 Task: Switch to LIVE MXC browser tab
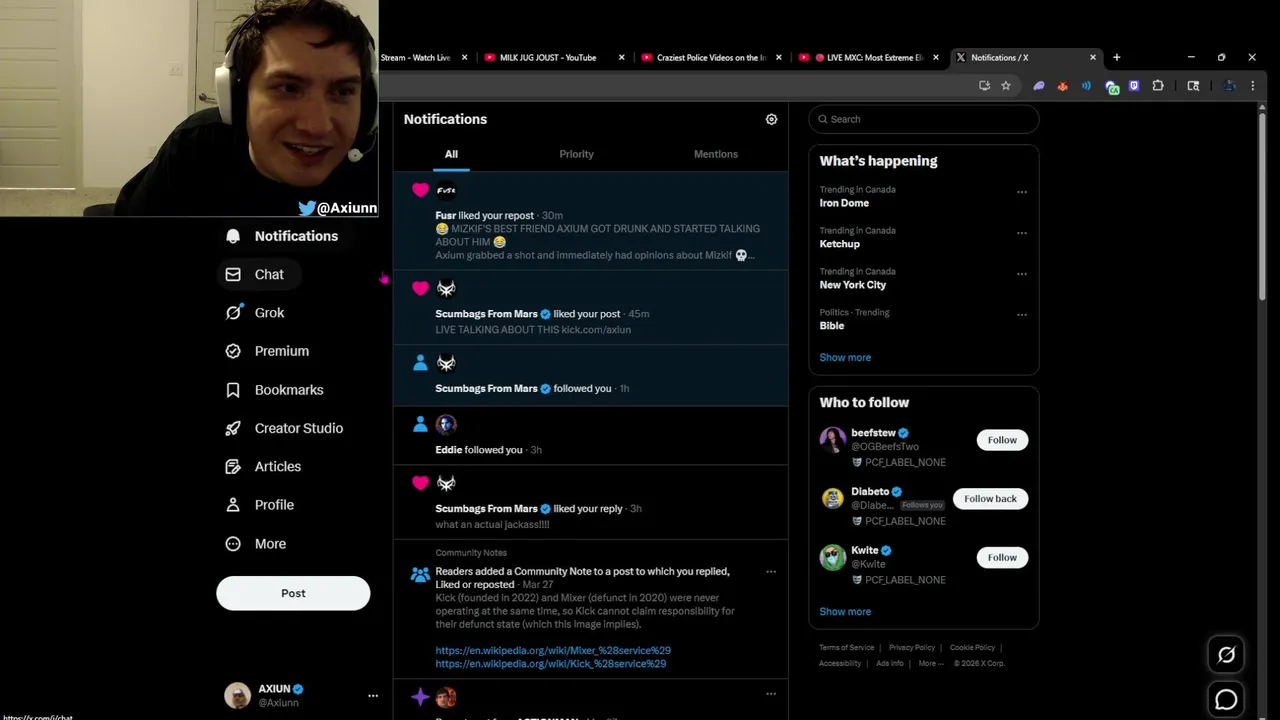click(868, 58)
